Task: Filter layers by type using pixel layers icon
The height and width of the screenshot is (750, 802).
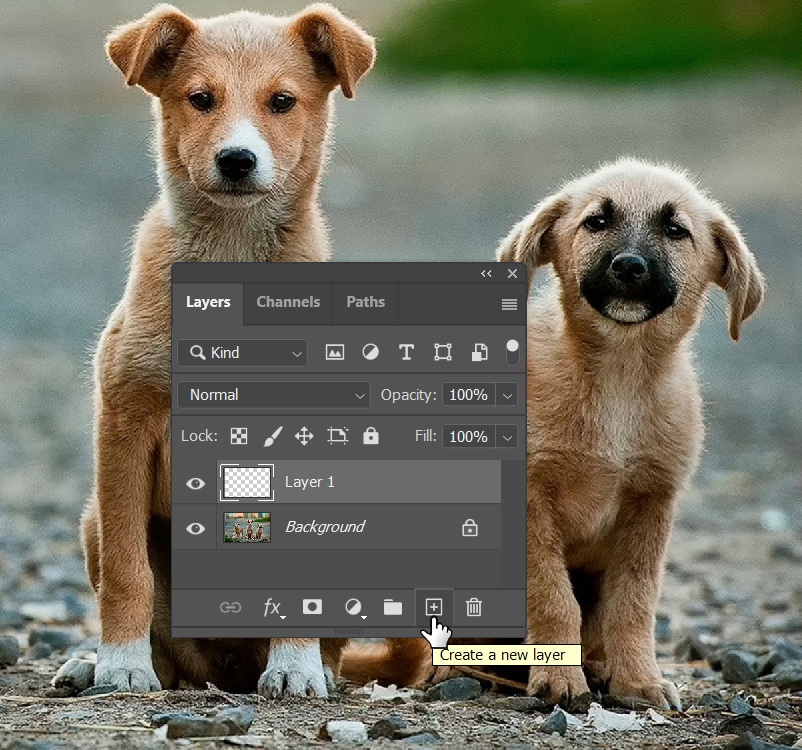Action: [x=335, y=352]
